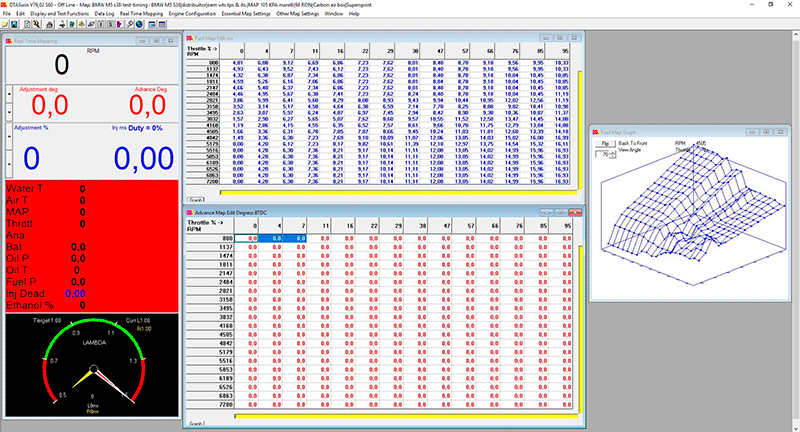
Task: Open the File menu
Action: coord(7,14)
